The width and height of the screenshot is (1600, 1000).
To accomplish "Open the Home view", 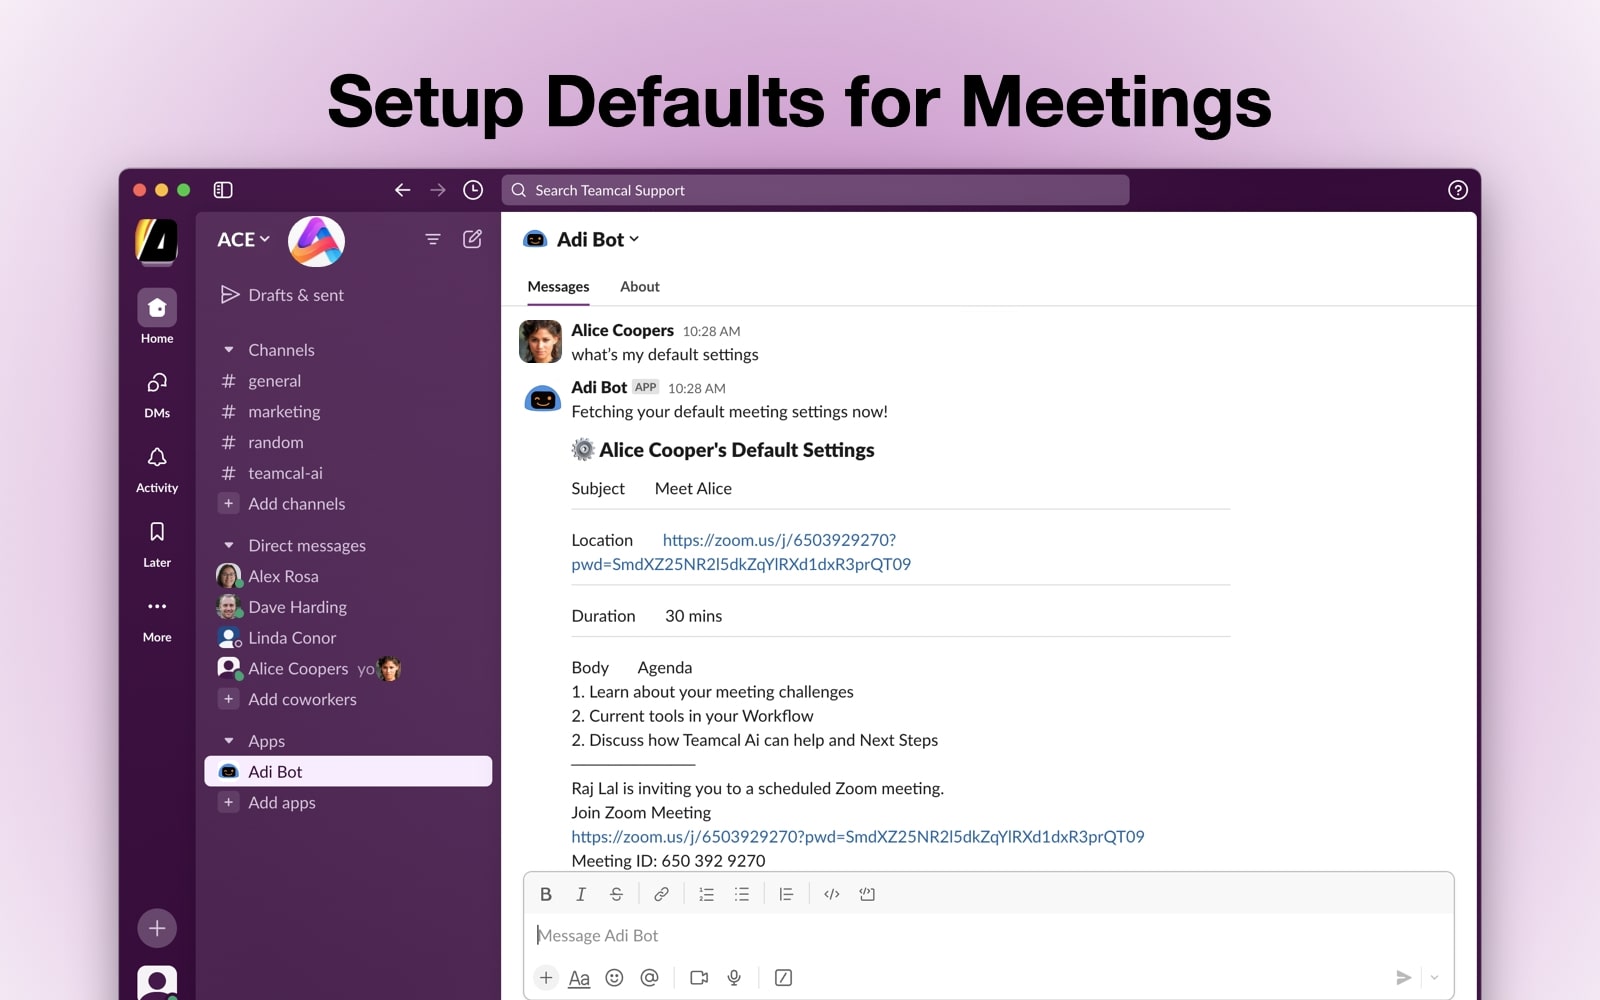I will (x=157, y=317).
